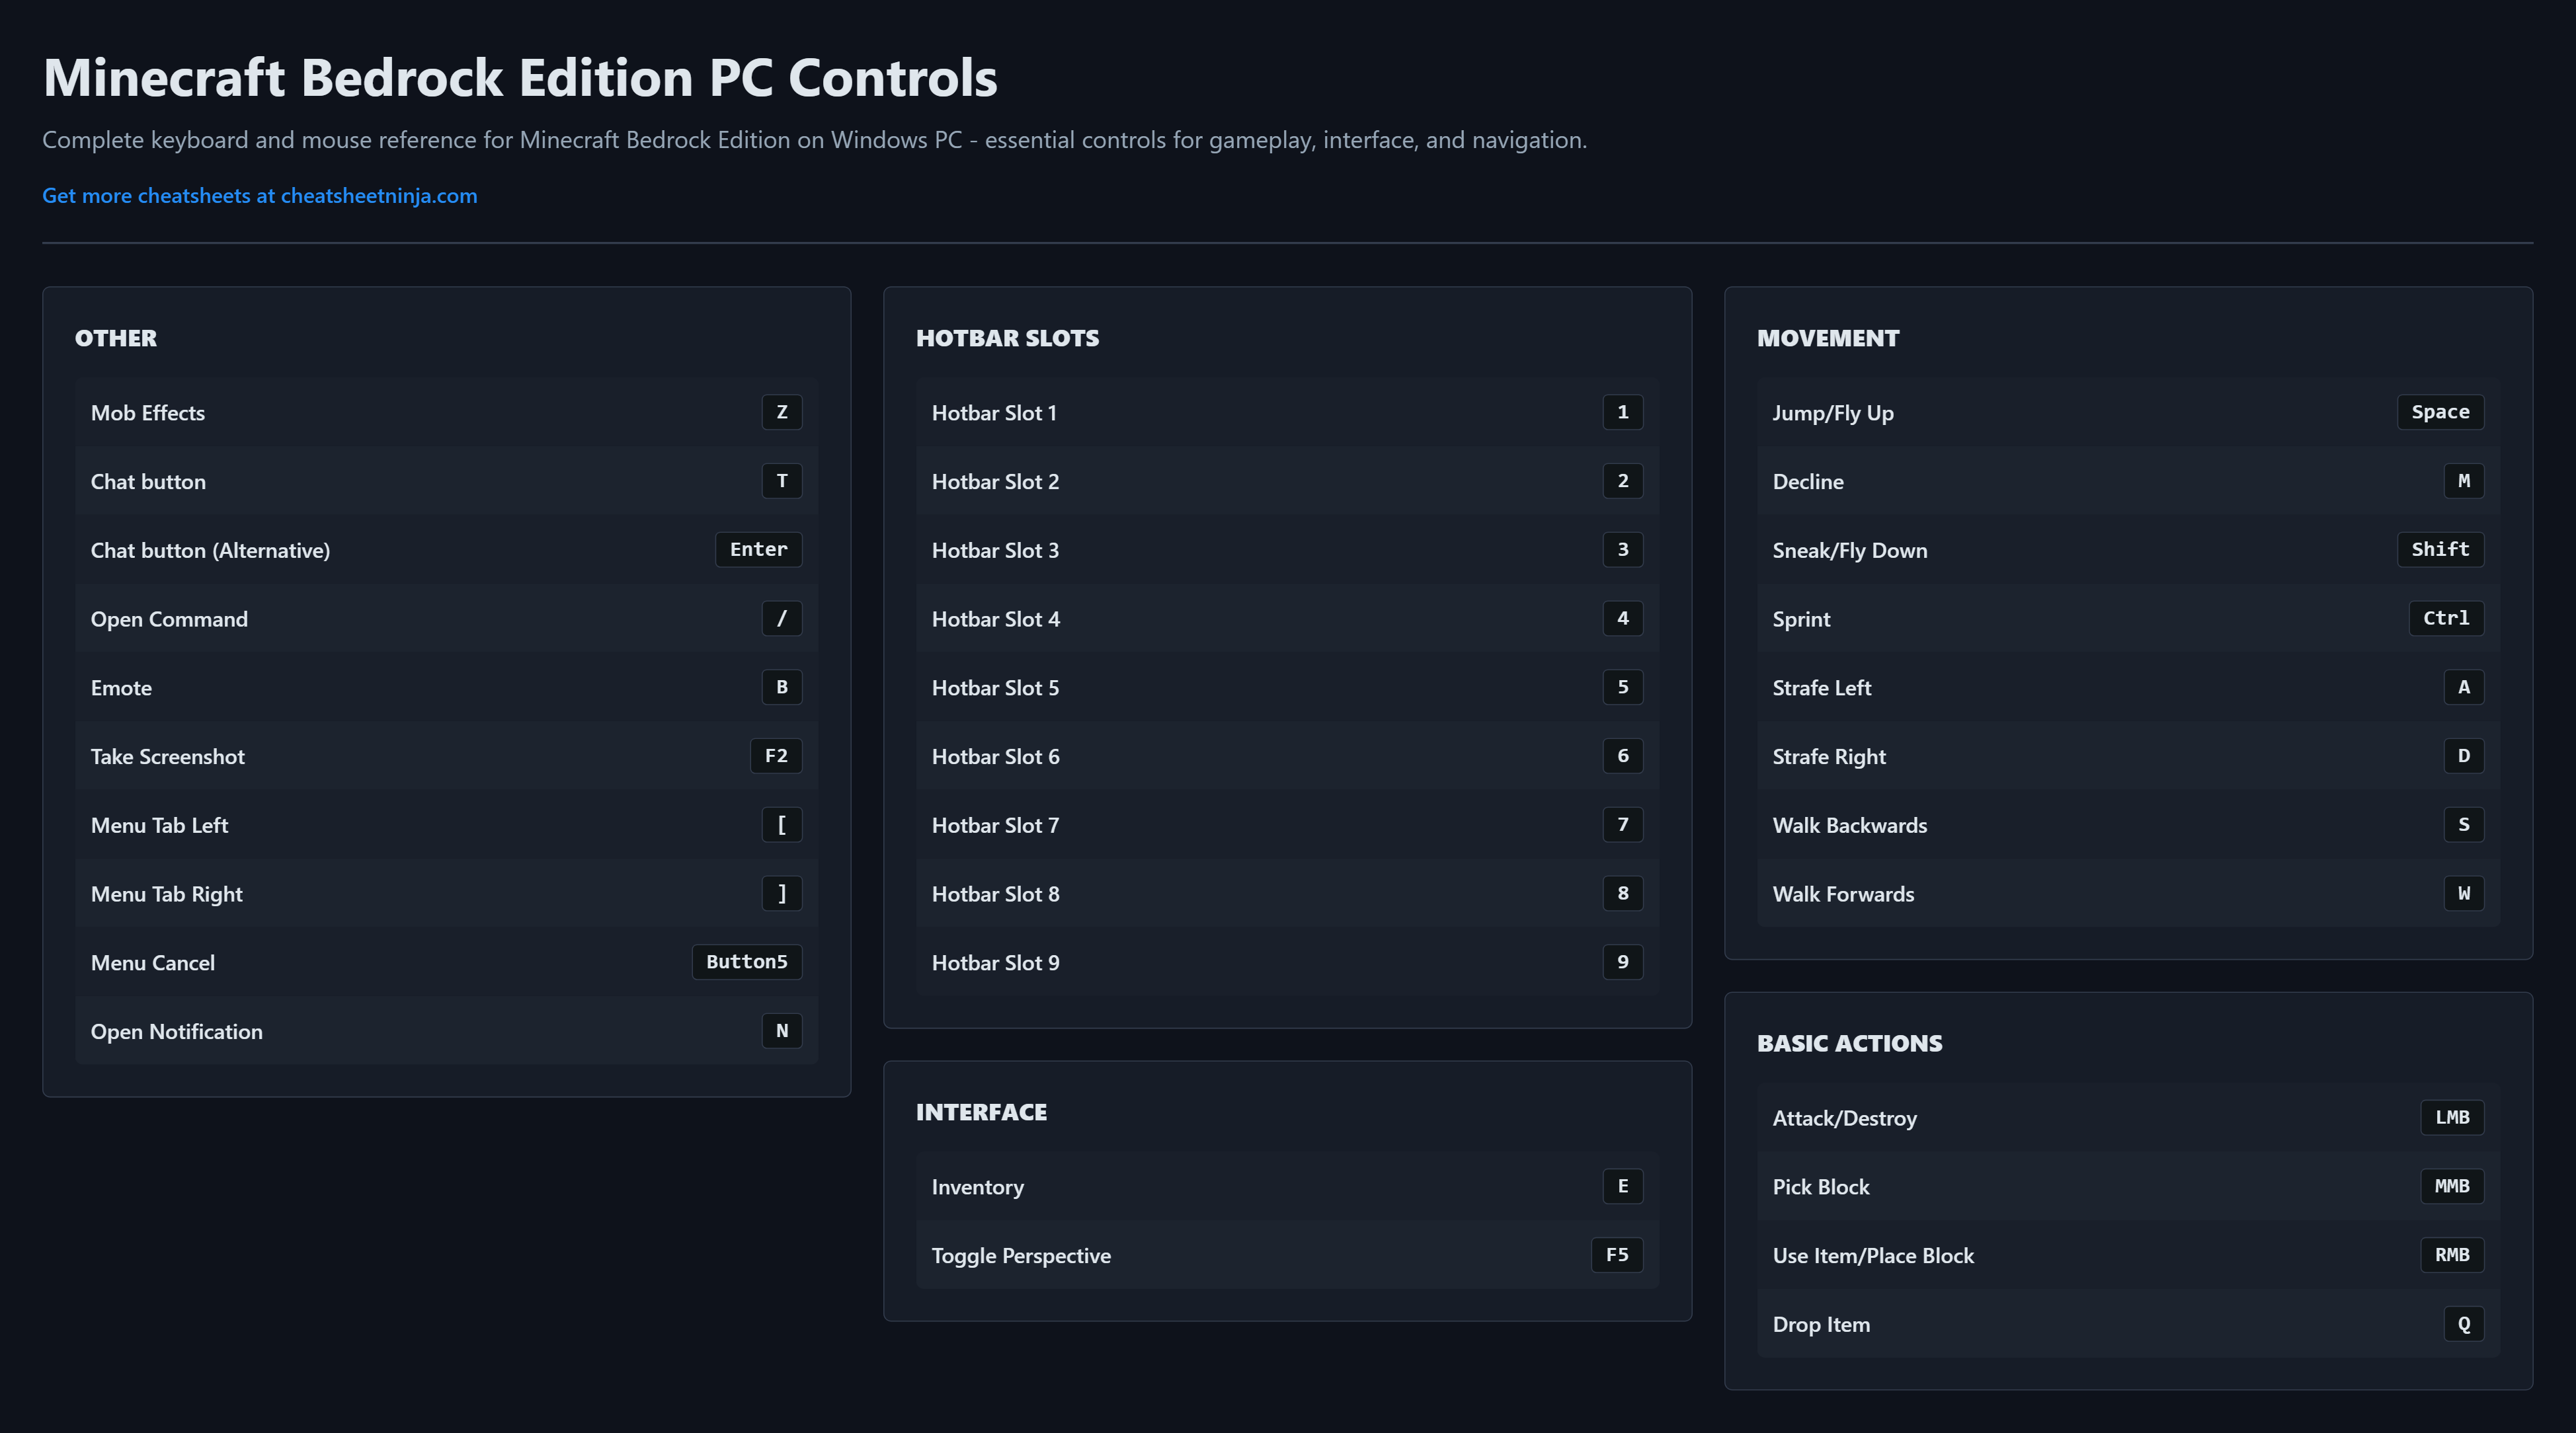2576x1433 pixels.
Task: Click the F5 badge for Toggle Perspective
Action: click(x=1616, y=1255)
